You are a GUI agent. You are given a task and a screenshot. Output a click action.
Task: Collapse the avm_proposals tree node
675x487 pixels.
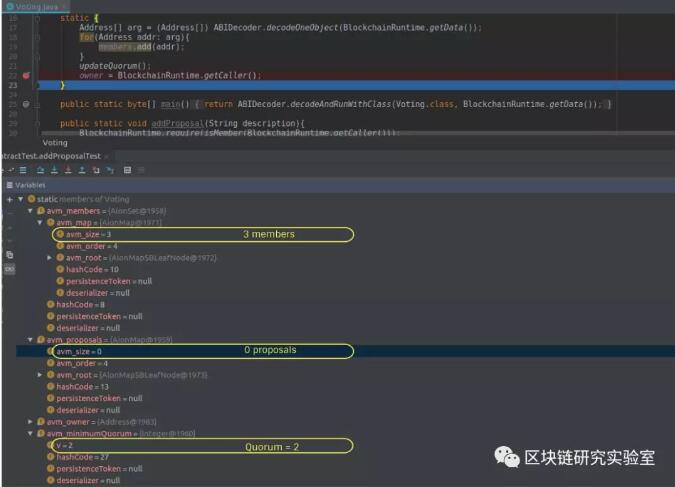[30, 340]
